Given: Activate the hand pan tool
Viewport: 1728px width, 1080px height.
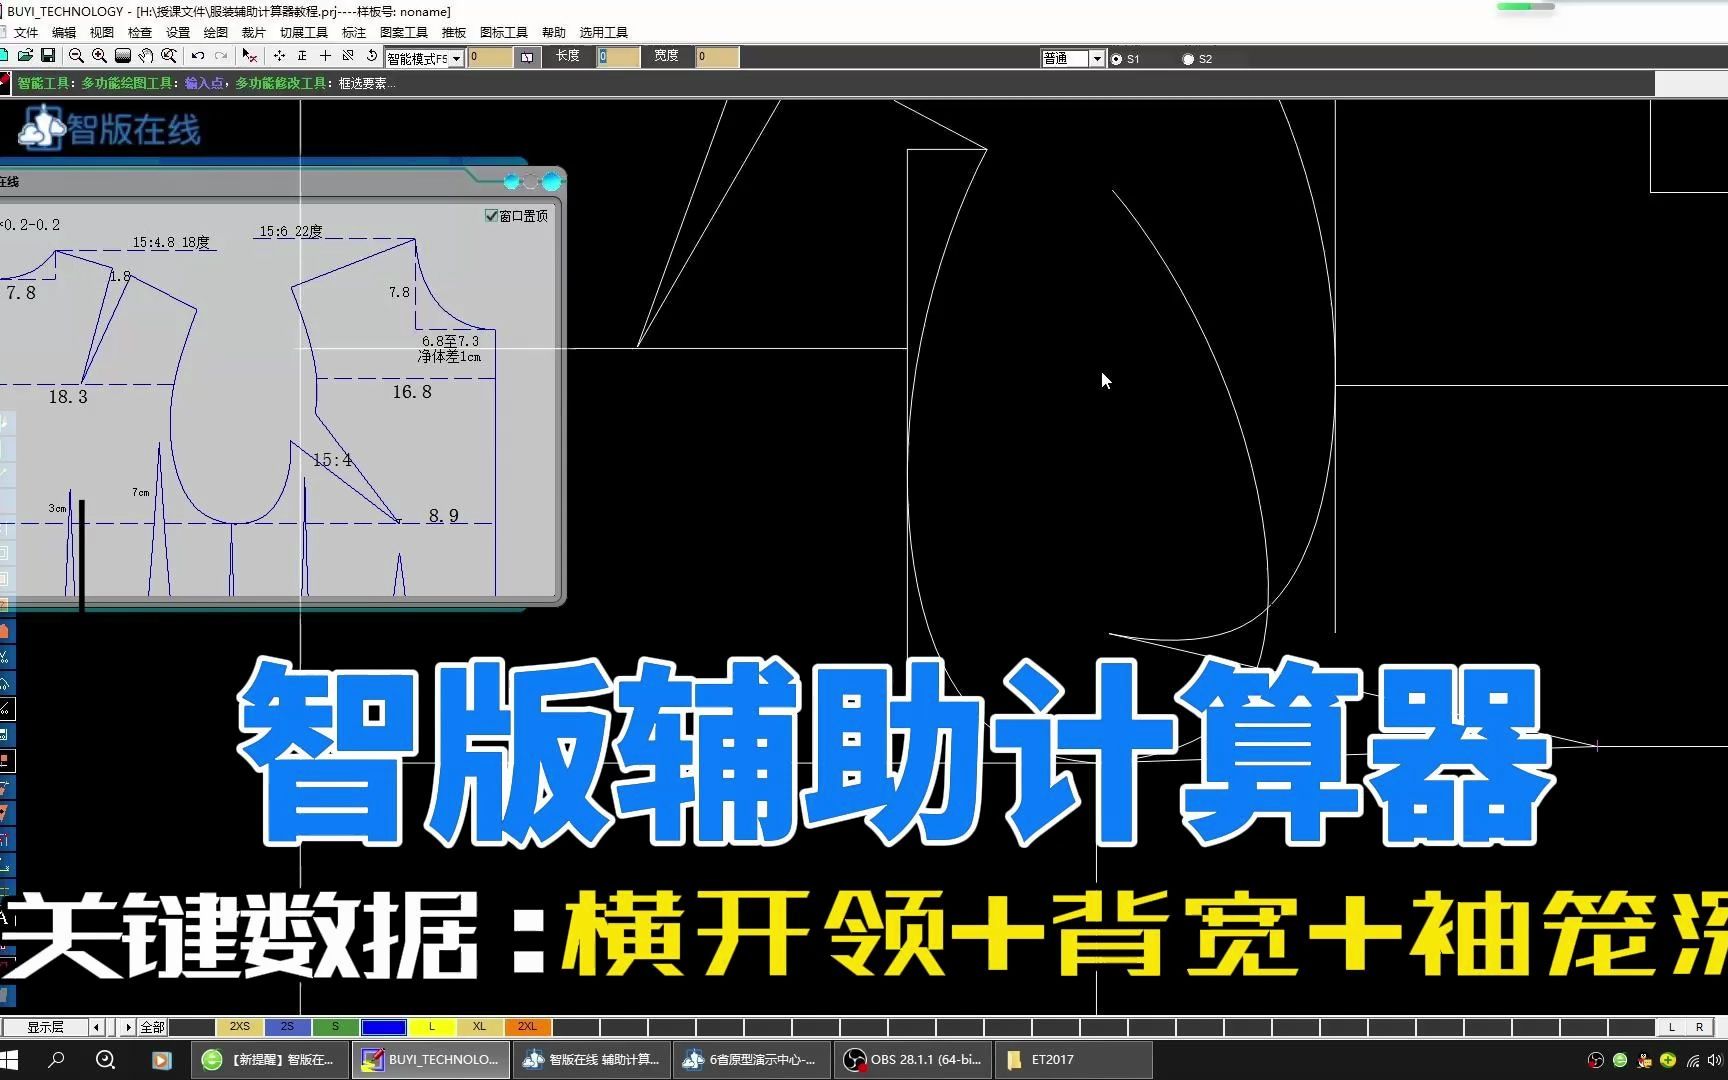Looking at the screenshot, I should (x=146, y=56).
